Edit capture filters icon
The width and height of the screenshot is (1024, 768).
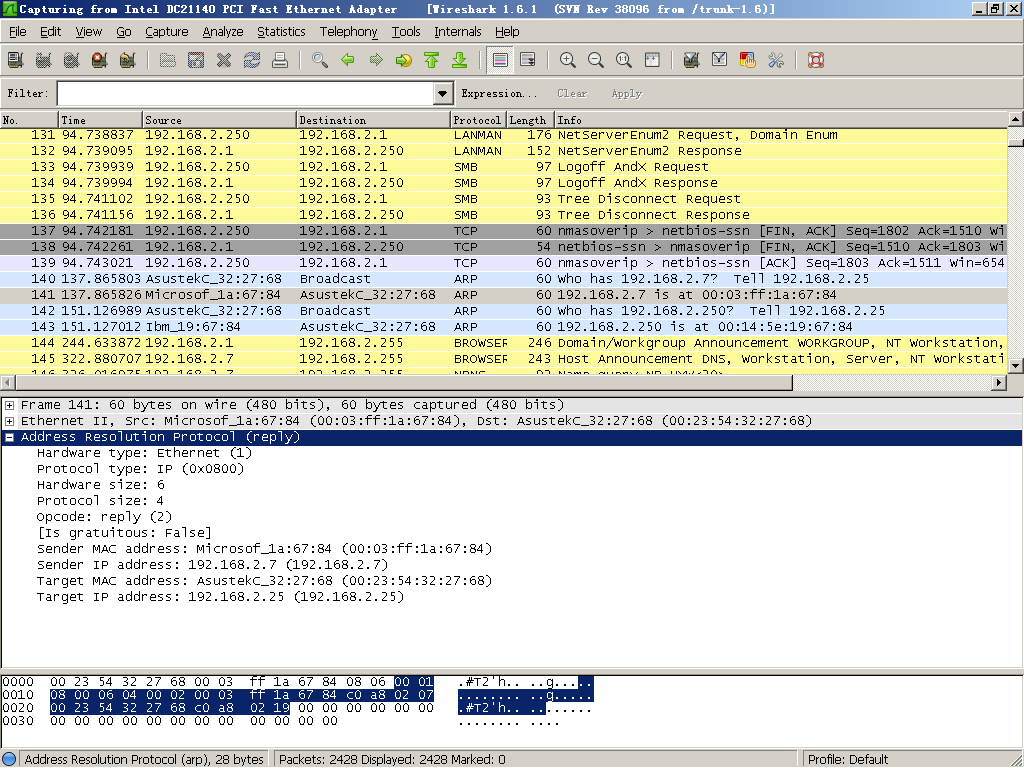pyautogui.click(x=692, y=60)
